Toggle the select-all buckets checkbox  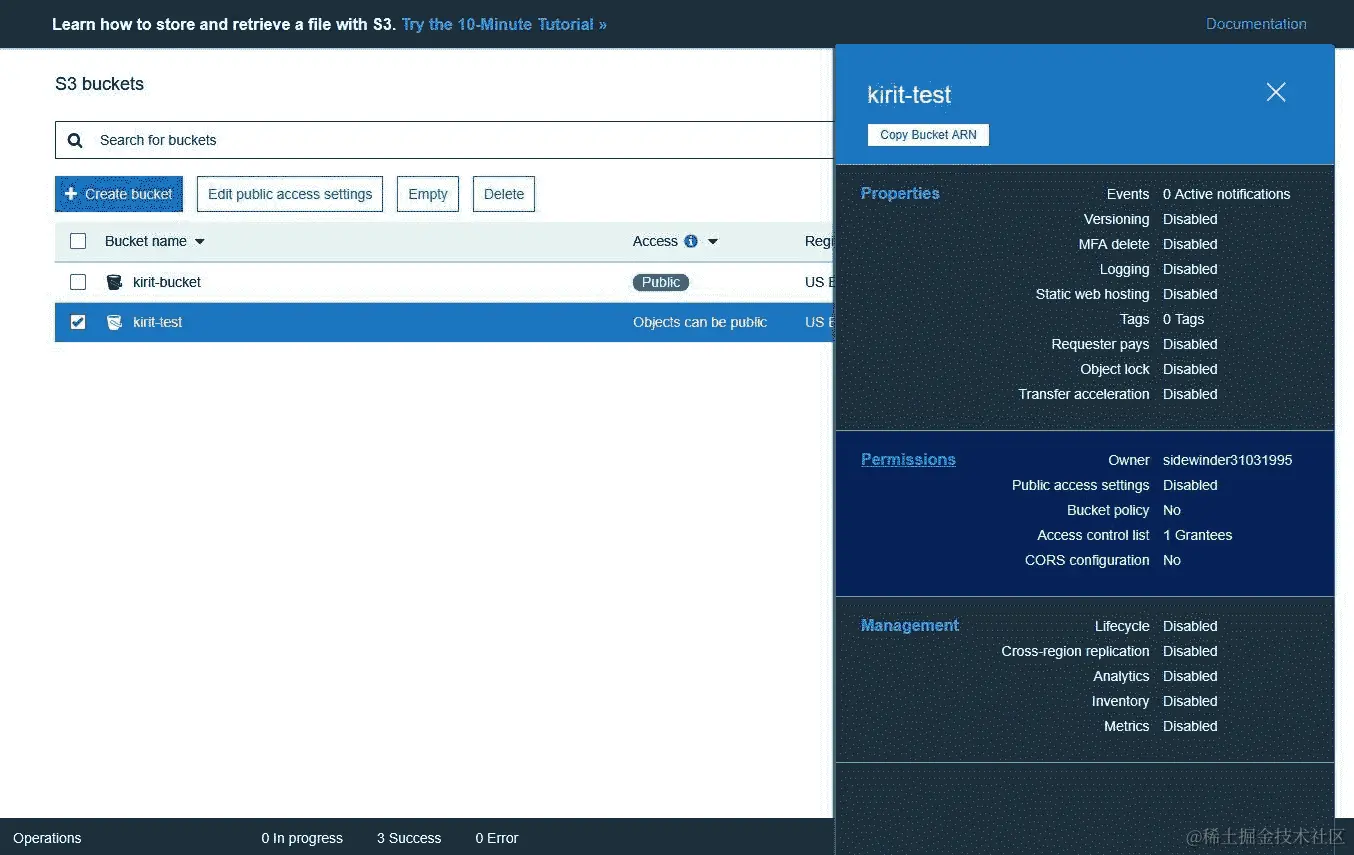coord(78,241)
